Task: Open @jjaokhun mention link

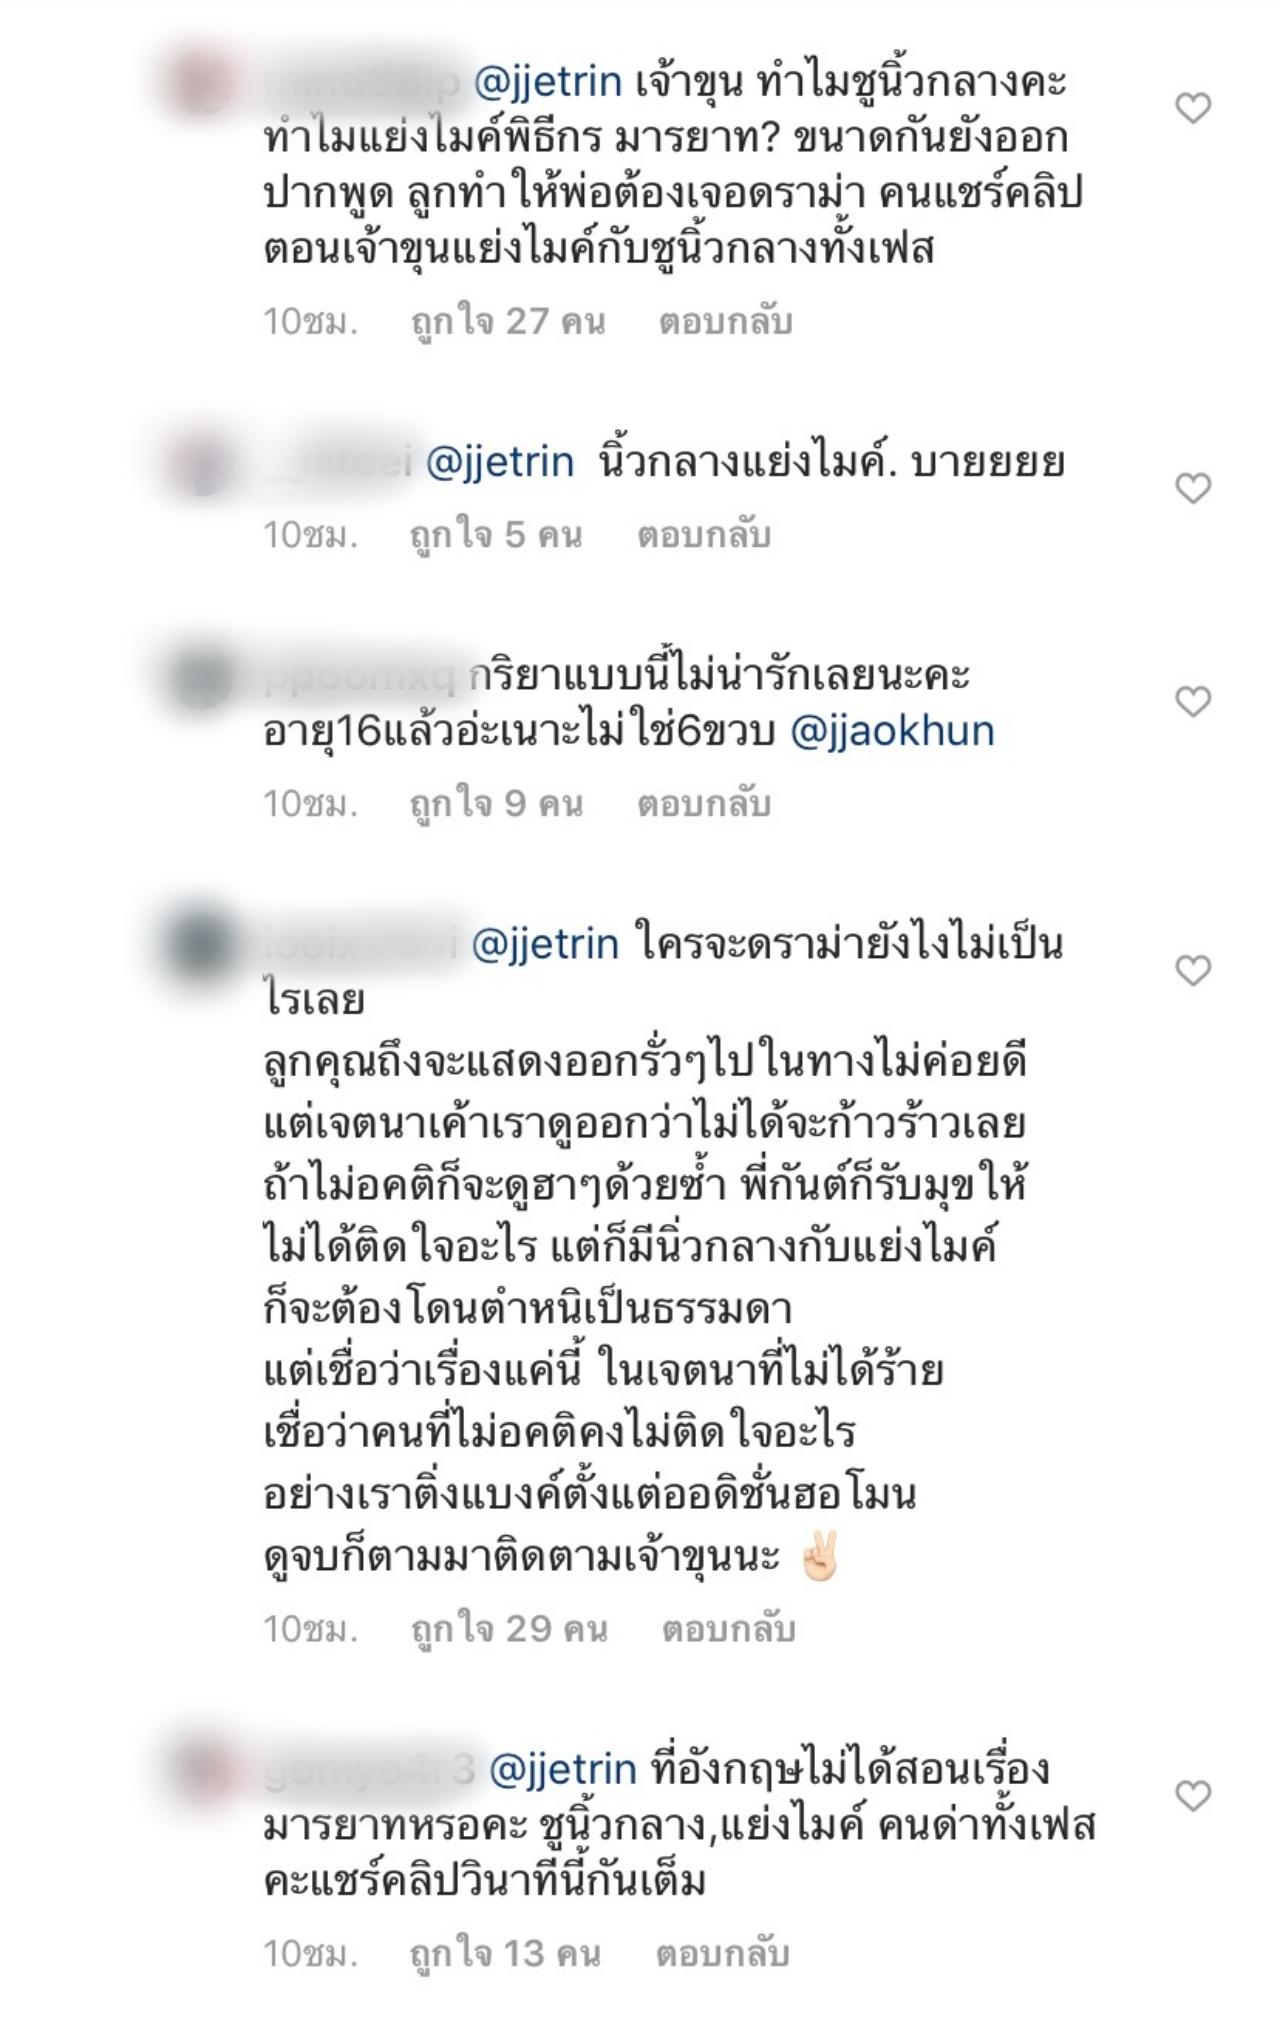Action: [x=892, y=732]
